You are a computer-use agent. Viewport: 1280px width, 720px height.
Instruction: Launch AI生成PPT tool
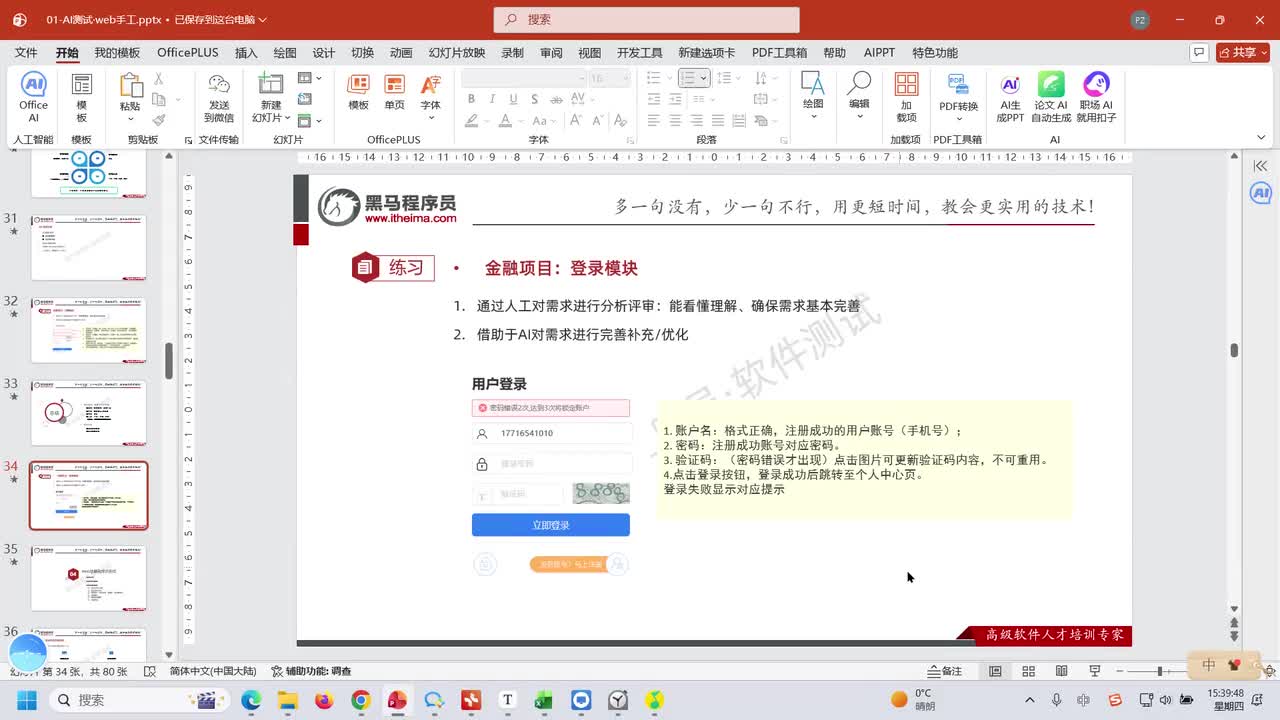[1011, 97]
